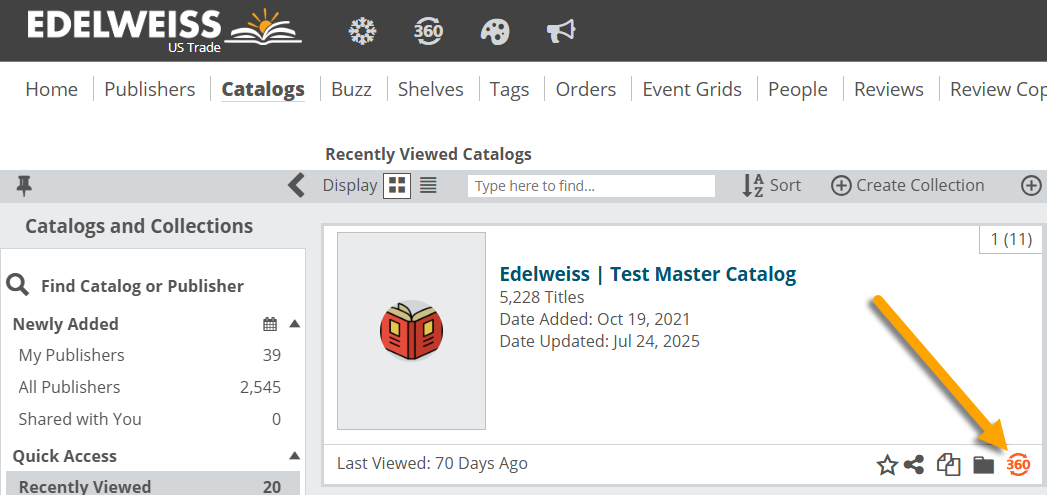Click the Type here to find field
Viewport: 1047px width, 495px height.
[x=591, y=186]
